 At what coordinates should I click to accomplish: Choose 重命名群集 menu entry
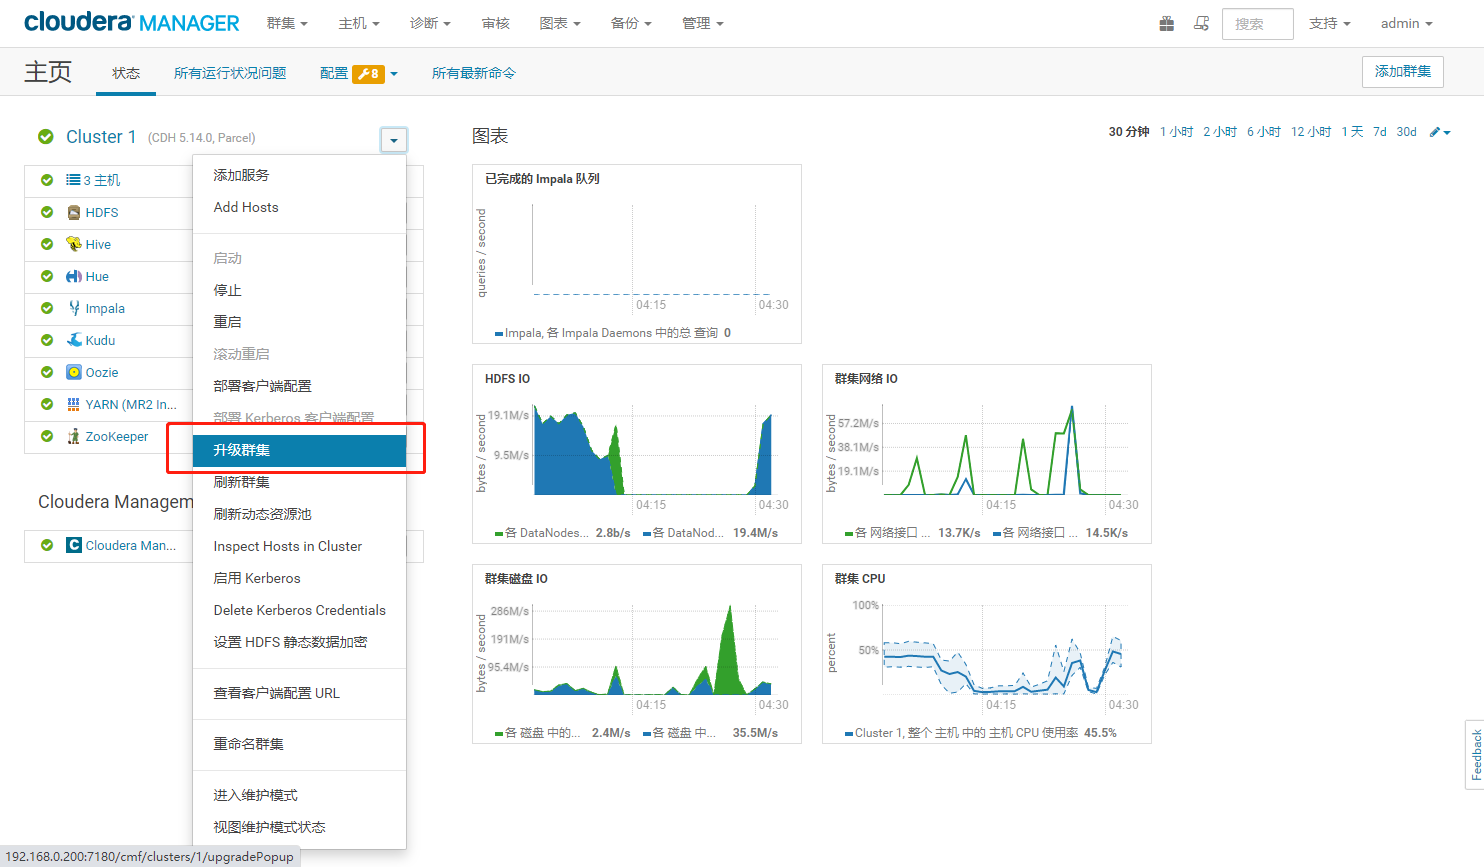click(x=299, y=744)
